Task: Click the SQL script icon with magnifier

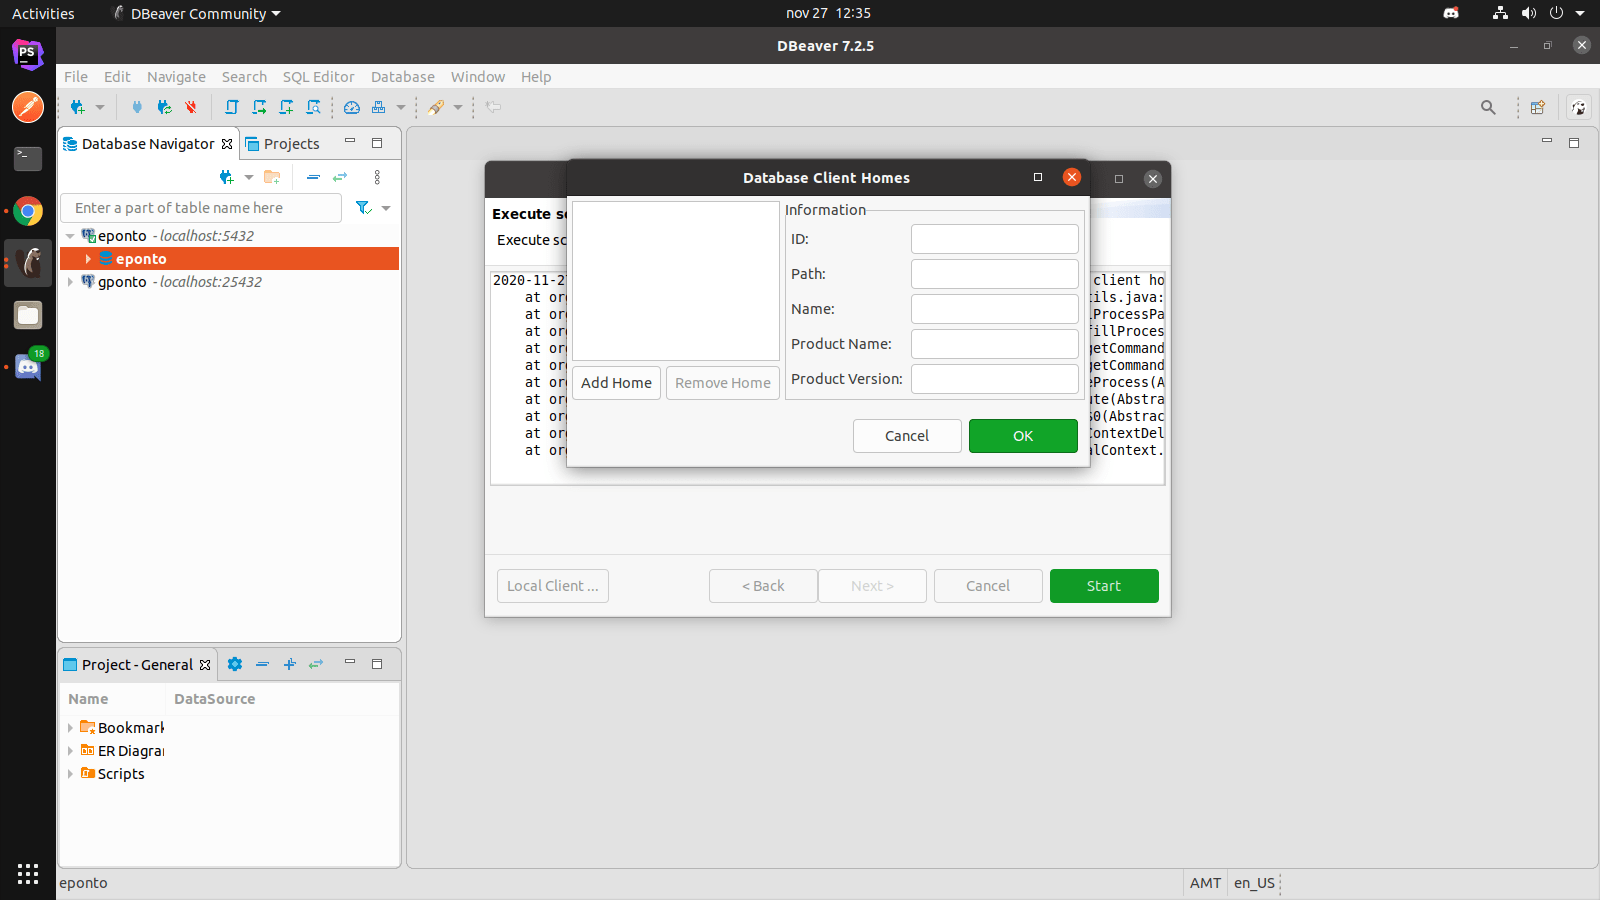Action: coord(313,107)
